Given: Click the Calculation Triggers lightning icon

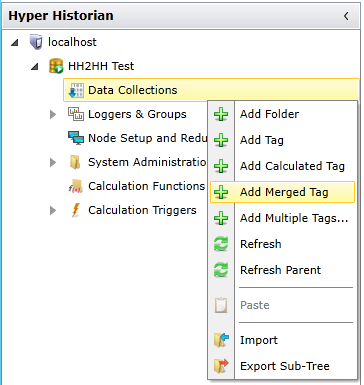Looking at the screenshot, I should point(76,210).
